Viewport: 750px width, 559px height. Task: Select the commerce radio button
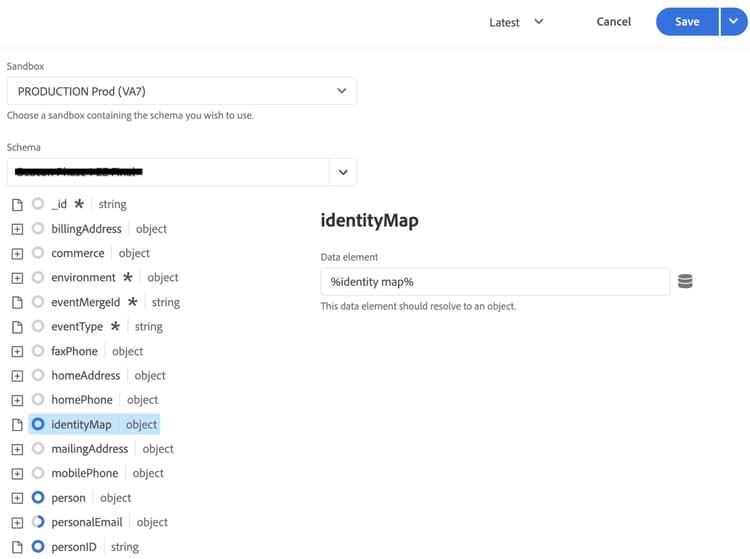click(38, 252)
